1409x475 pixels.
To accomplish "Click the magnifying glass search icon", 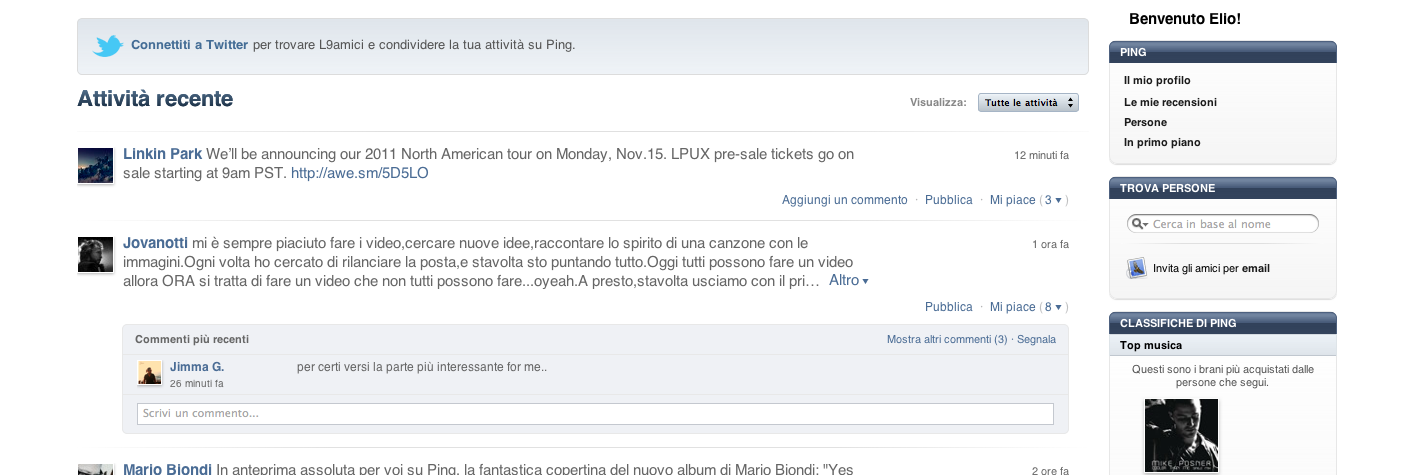I will (x=1138, y=224).
